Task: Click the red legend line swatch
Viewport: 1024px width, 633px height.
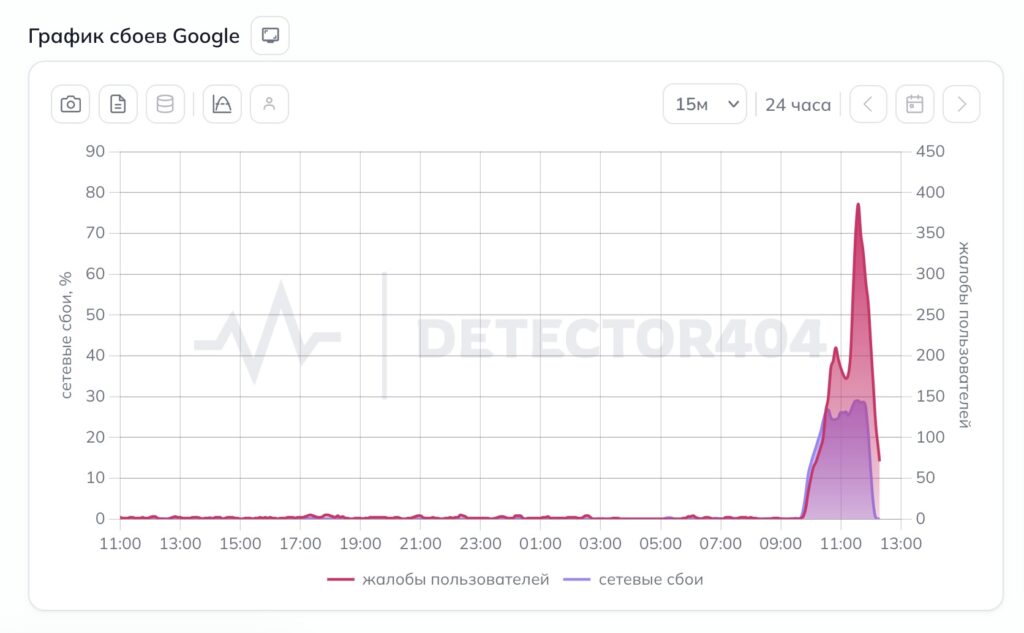Action: [340, 579]
